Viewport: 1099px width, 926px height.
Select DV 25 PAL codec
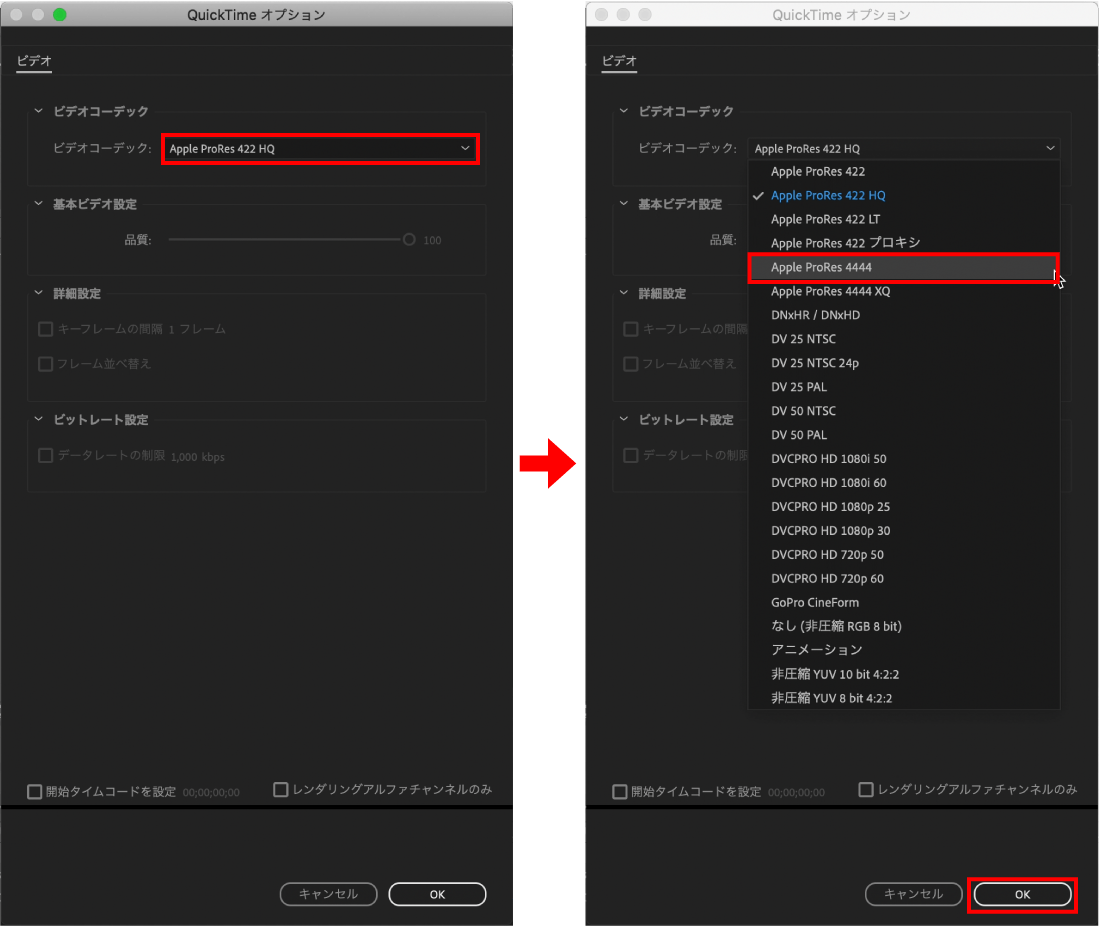[x=903, y=387]
